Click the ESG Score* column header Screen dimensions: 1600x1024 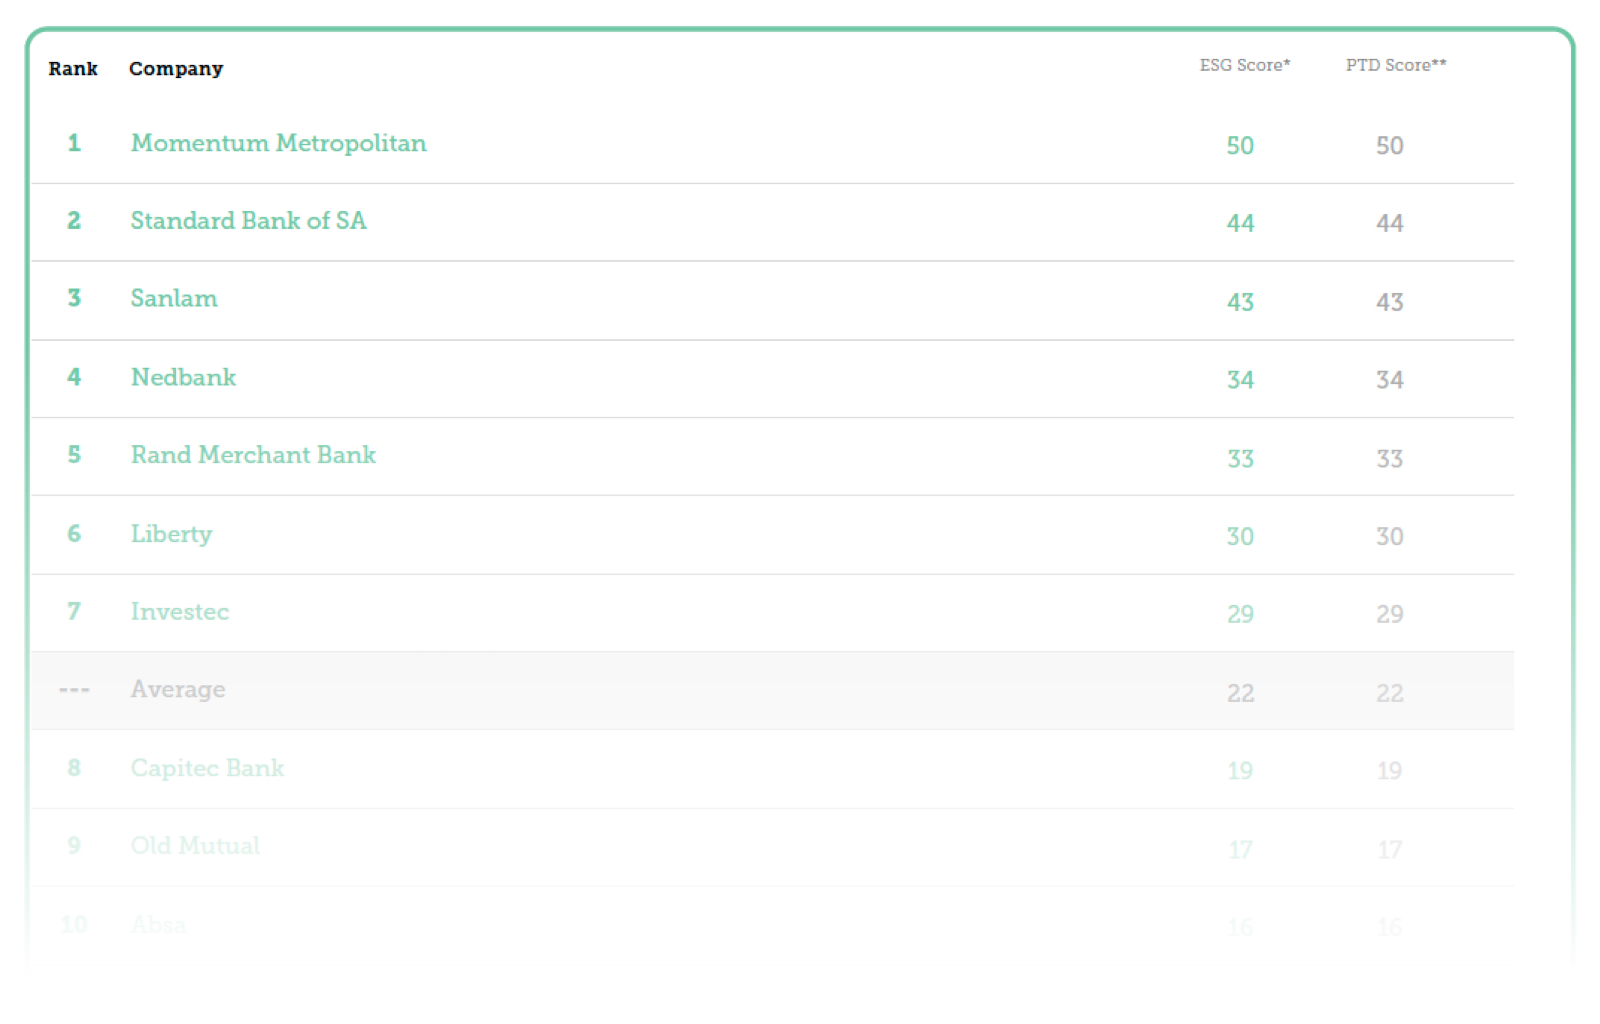(1245, 65)
